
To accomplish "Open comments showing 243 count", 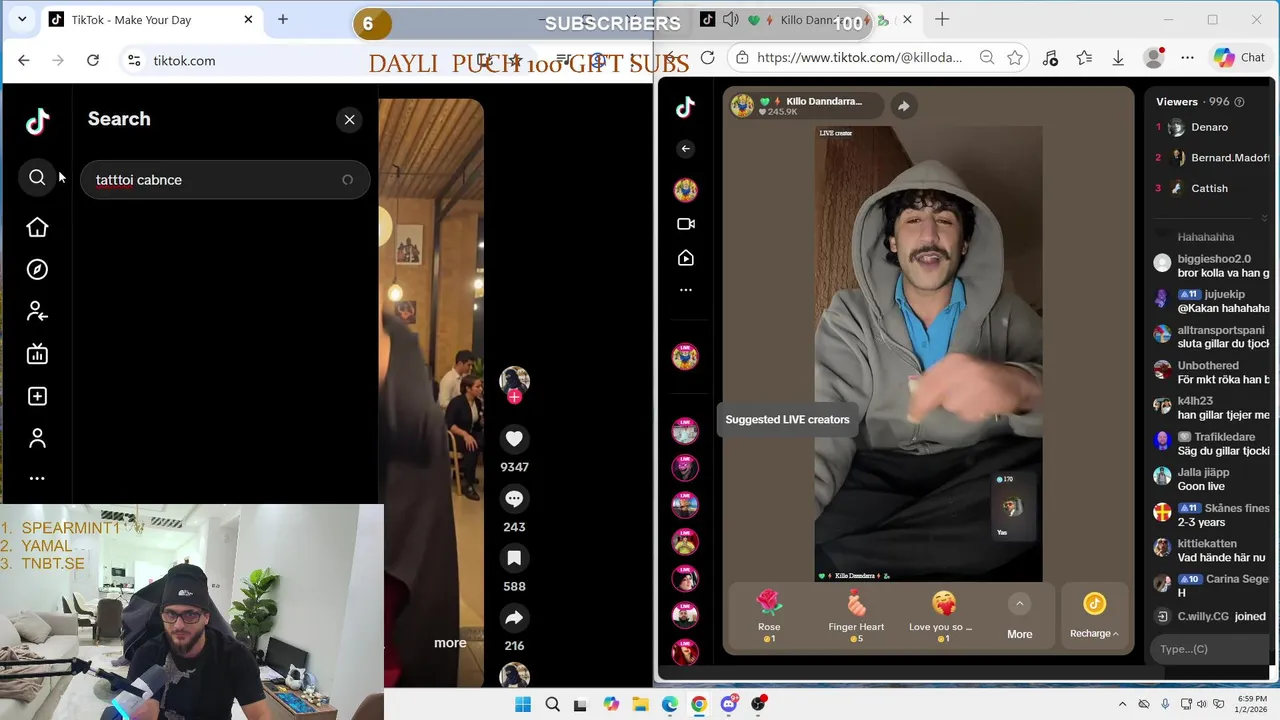I will point(514,498).
